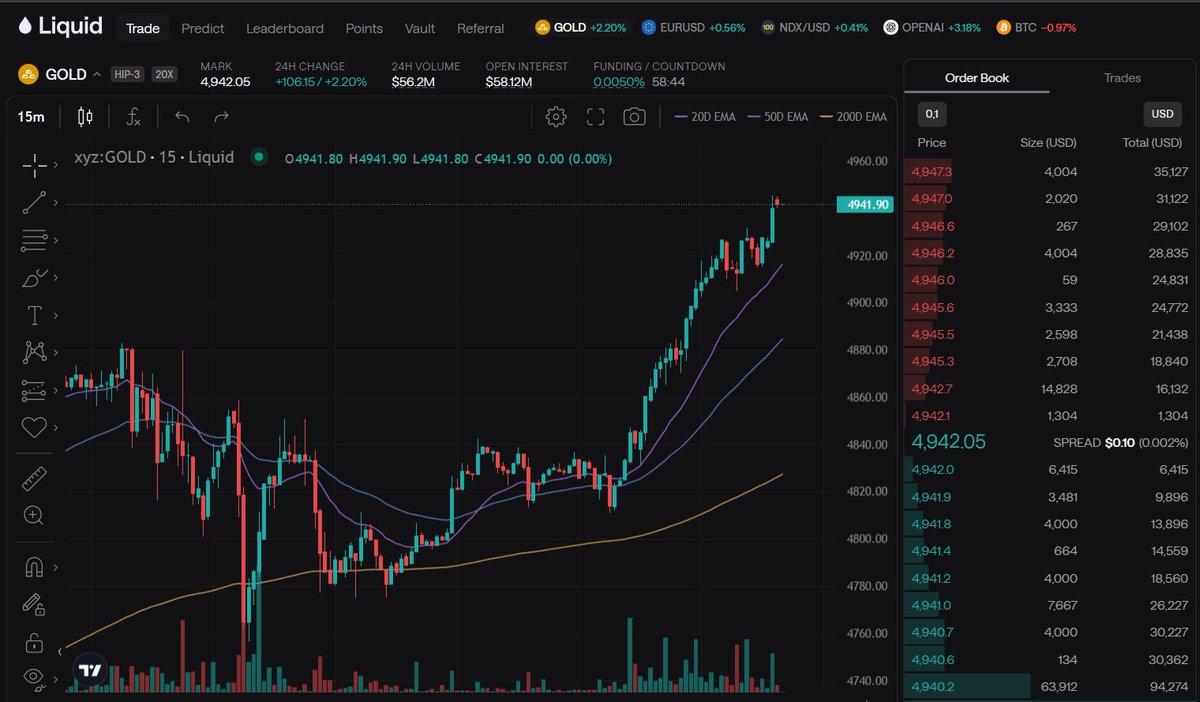The image size is (1200, 702).
Task: Toggle the magnet snap mode
Action: tap(34, 567)
